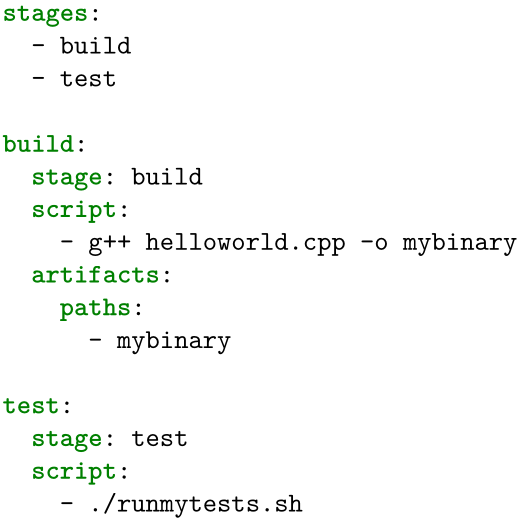The image size is (524, 525).
Task: Select the 'build' entry under stages
Action: coord(95,45)
